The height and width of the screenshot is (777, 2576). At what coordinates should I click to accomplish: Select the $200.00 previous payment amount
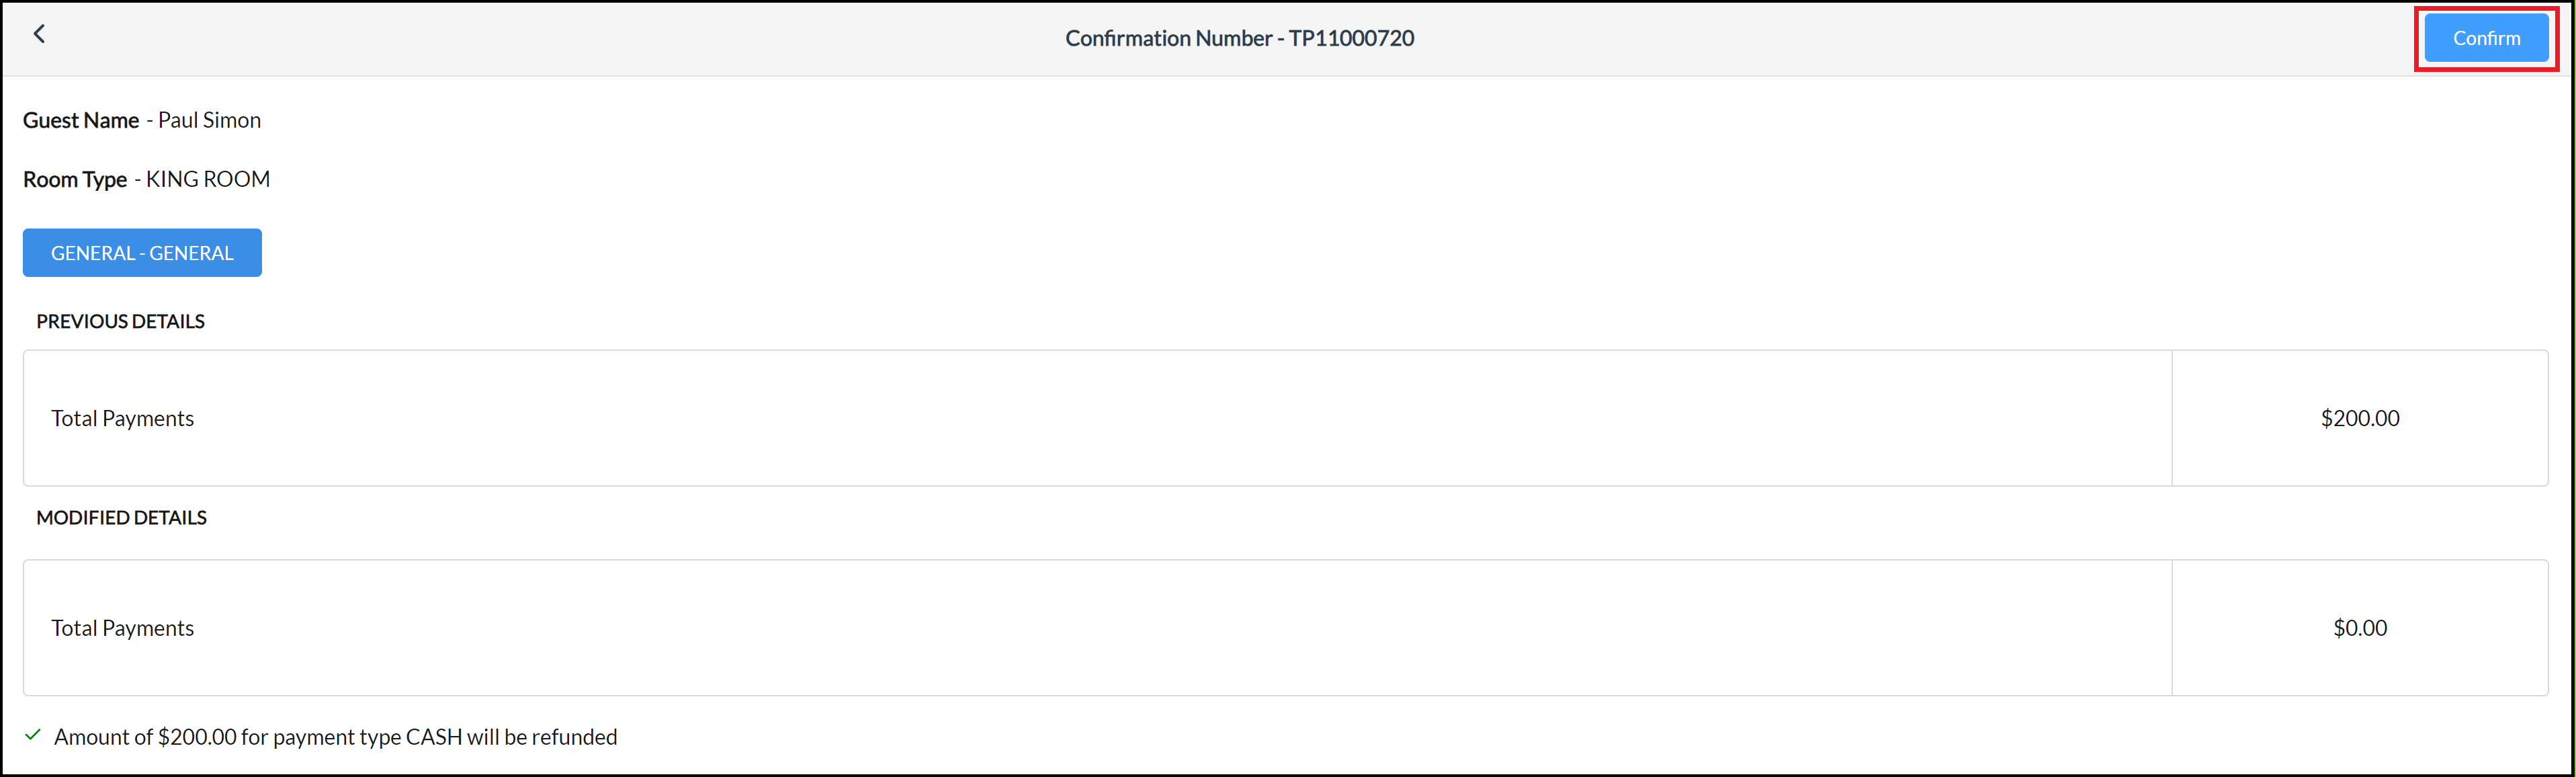point(2360,418)
